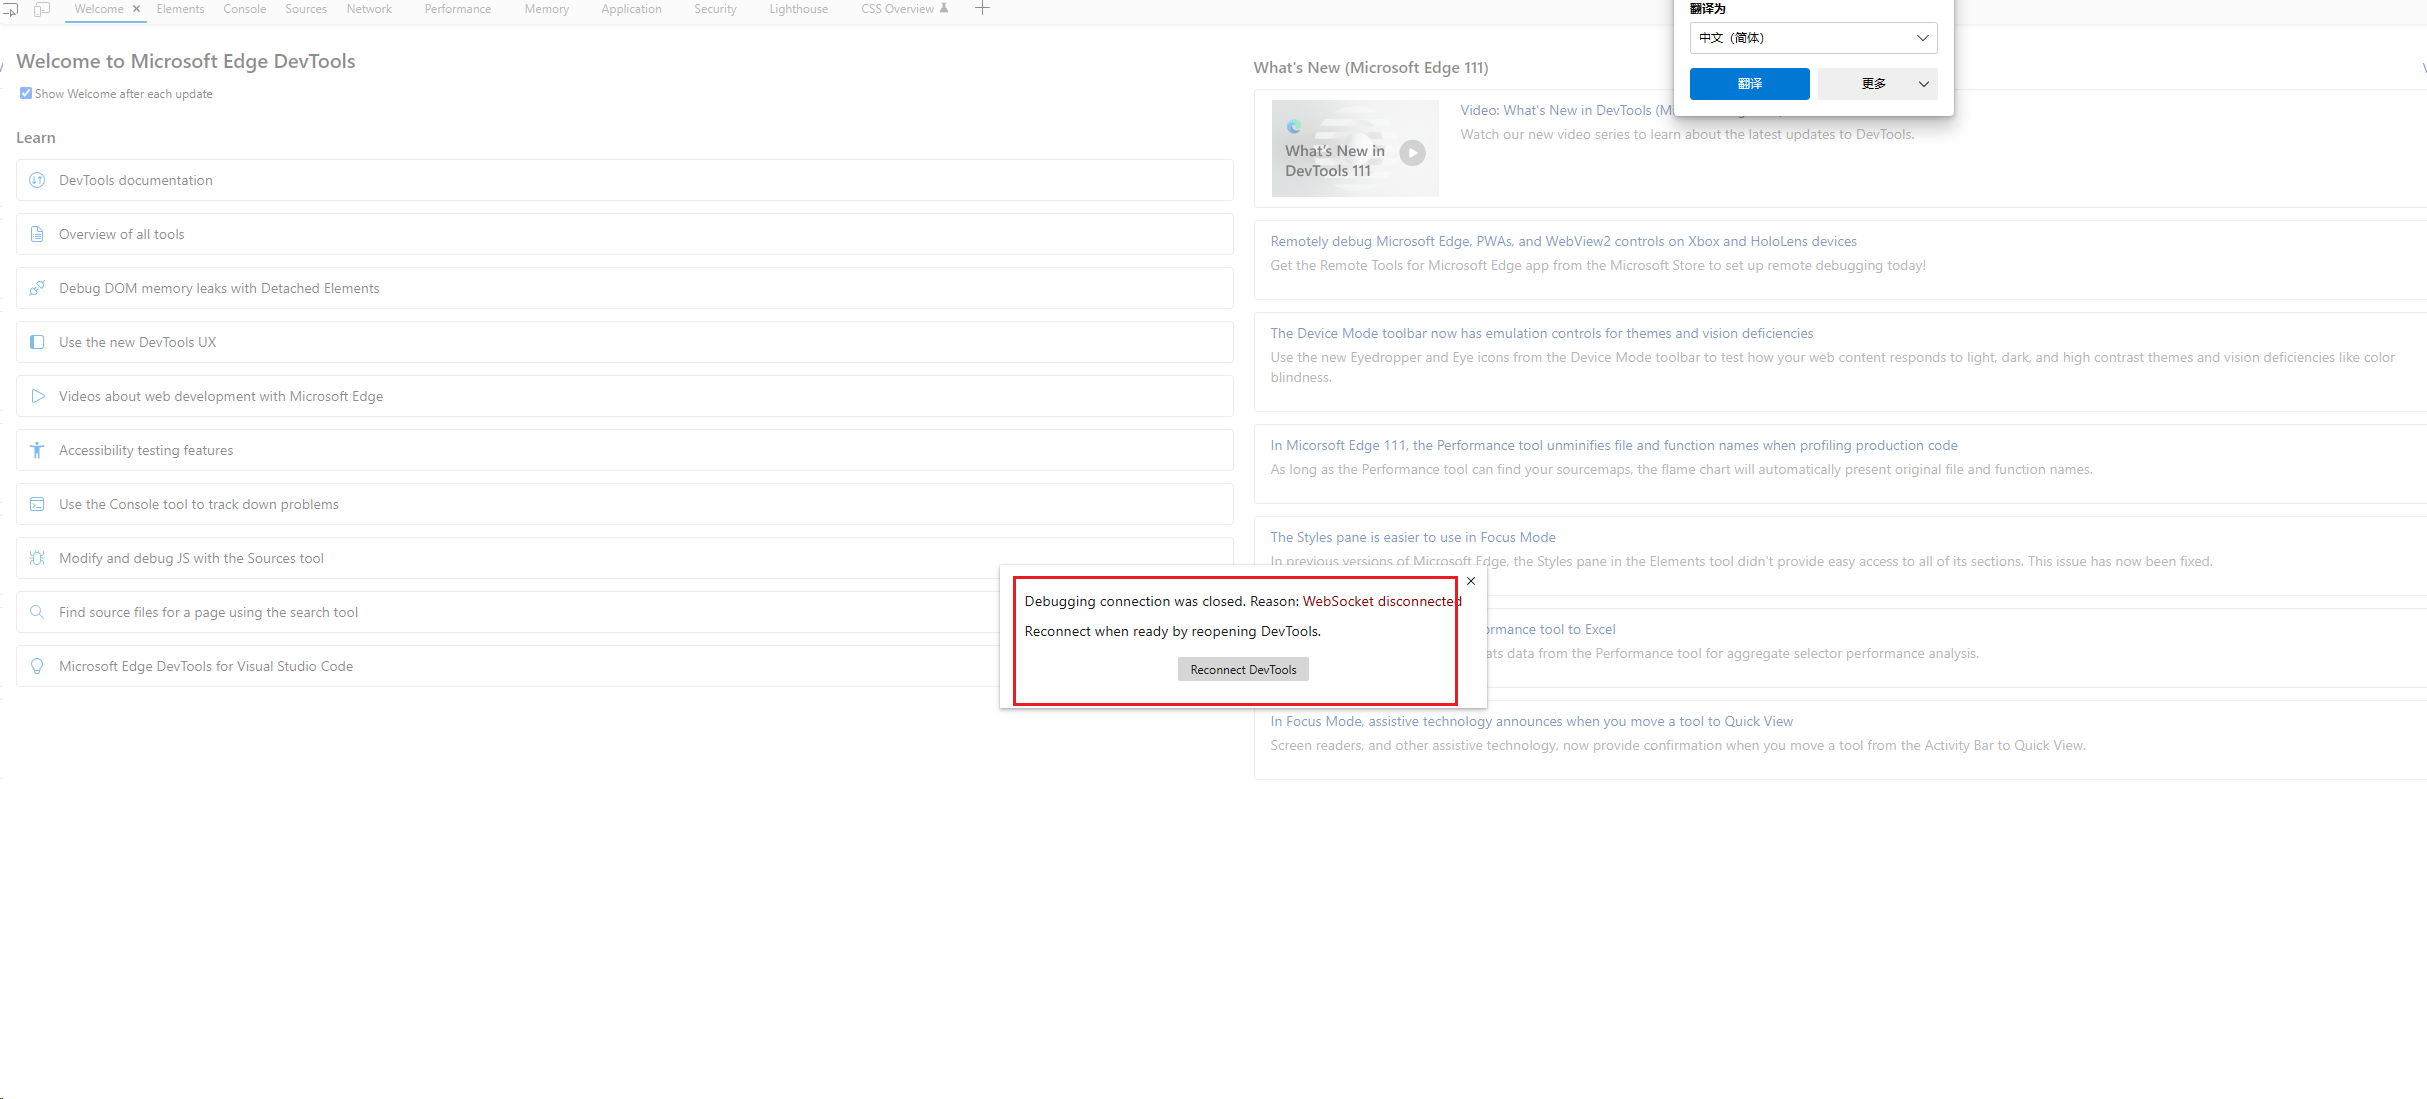Open the Lighthouse tab
Viewport: 2427px width, 1099px height.
[x=797, y=8]
